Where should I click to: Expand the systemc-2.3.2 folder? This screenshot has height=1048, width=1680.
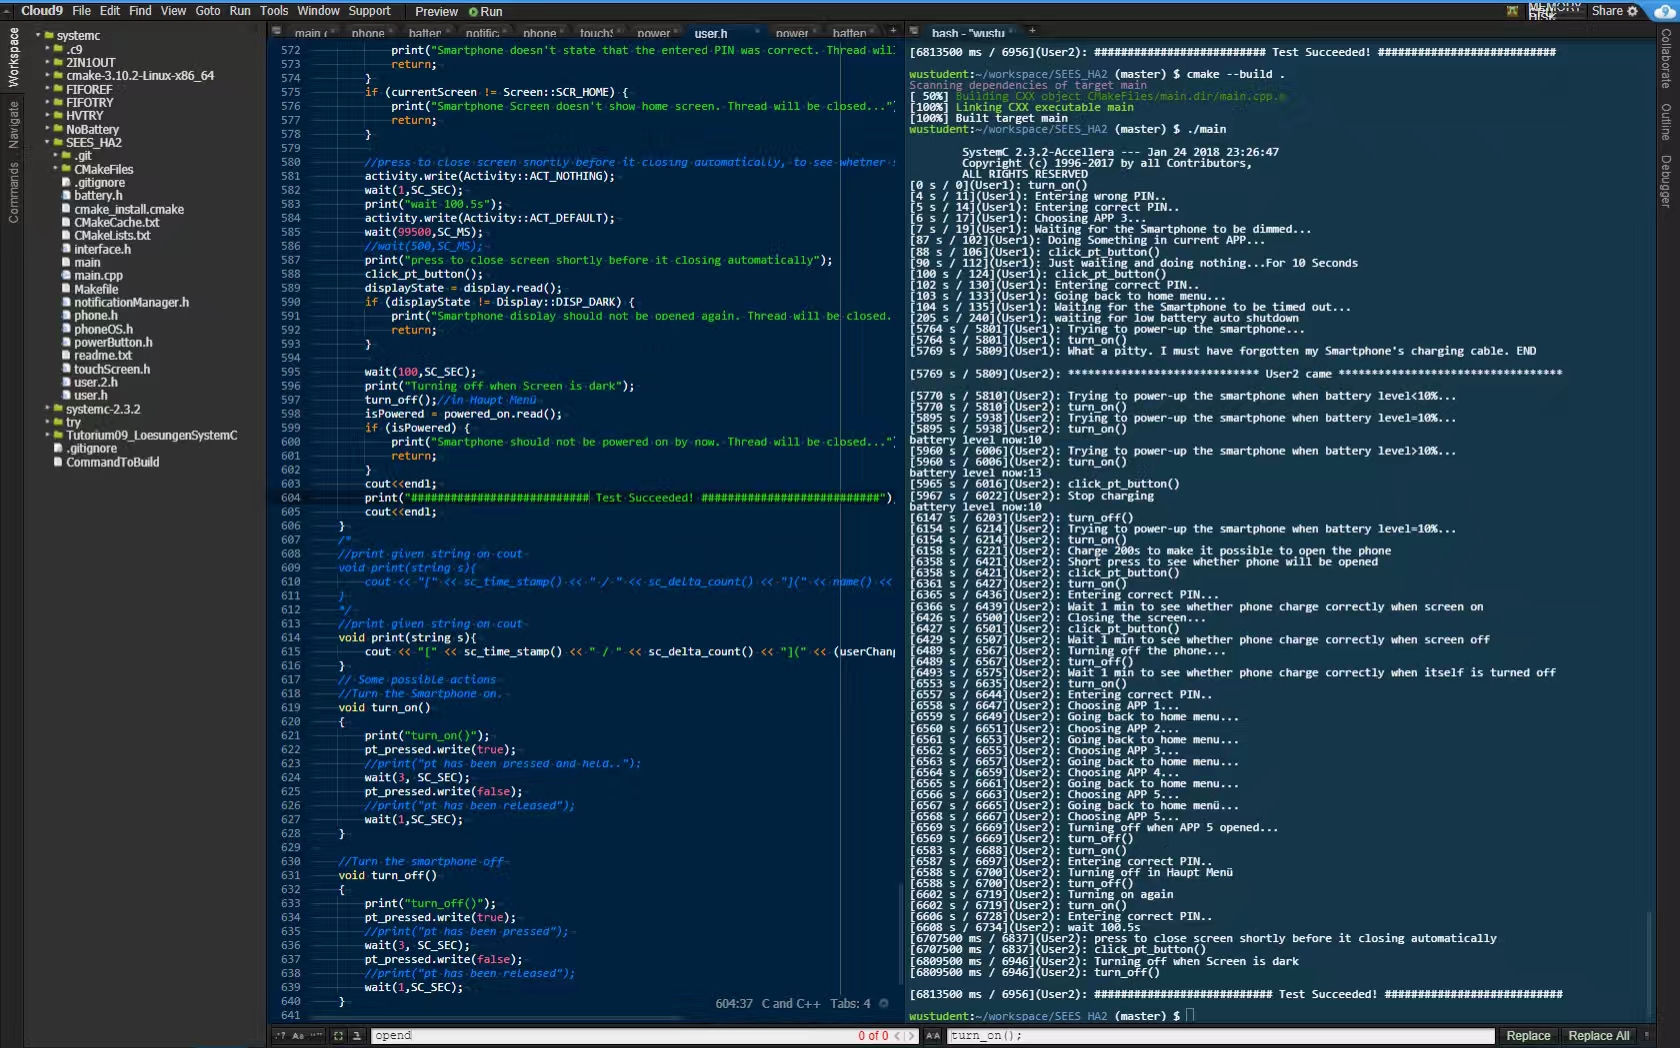[47, 409]
